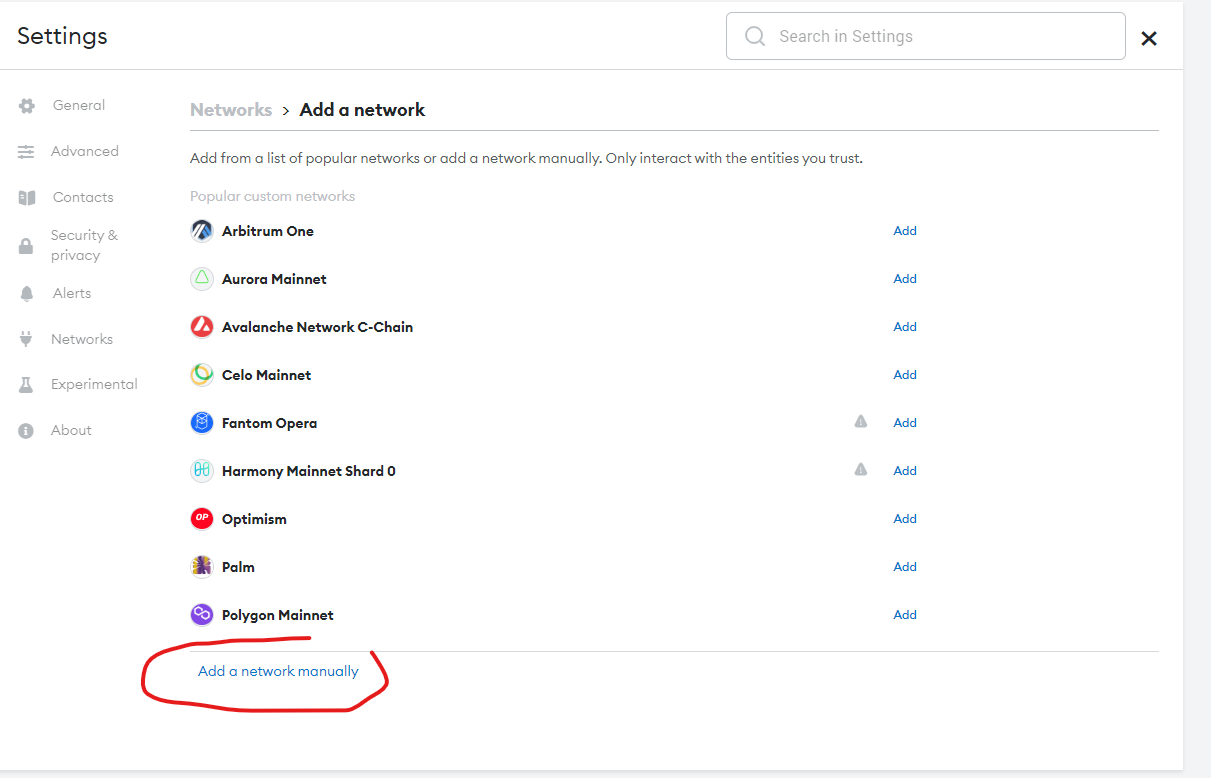
Task: Go back via Networks breadcrumb
Action: (231, 110)
